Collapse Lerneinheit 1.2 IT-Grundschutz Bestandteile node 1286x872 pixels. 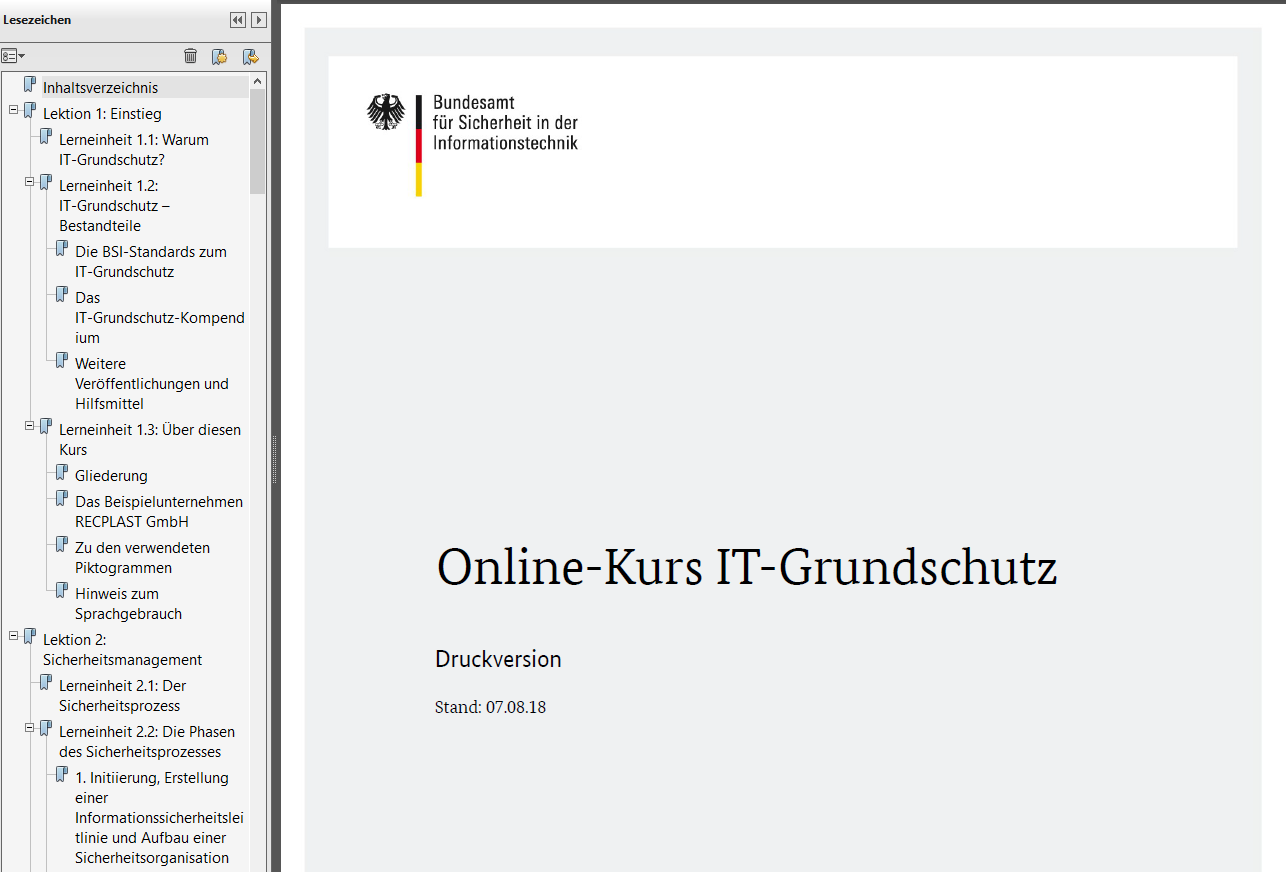coord(30,182)
